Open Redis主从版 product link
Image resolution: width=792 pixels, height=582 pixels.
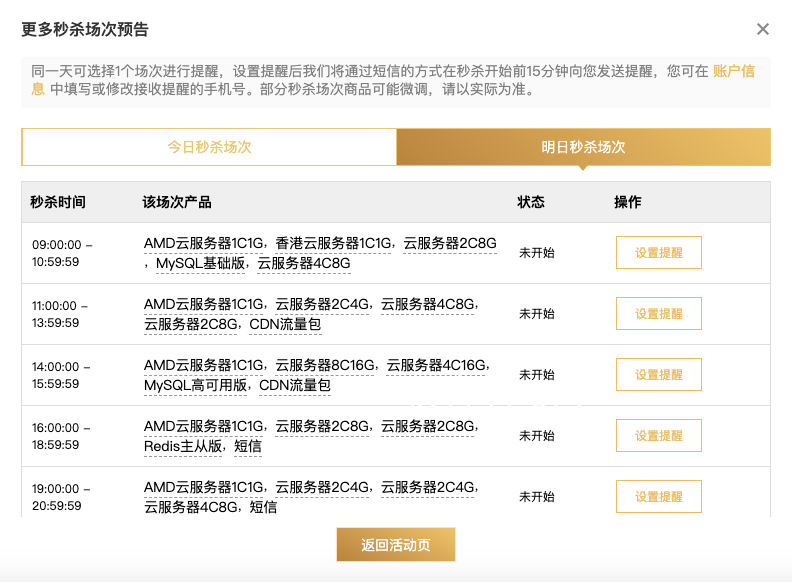click(183, 447)
